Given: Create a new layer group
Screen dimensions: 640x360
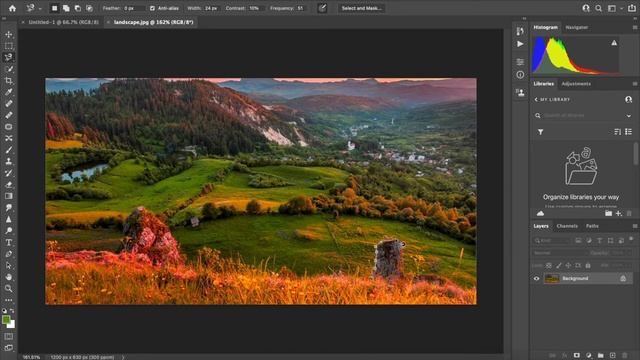Looking at the screenshot, I should [x=601, y=356].
